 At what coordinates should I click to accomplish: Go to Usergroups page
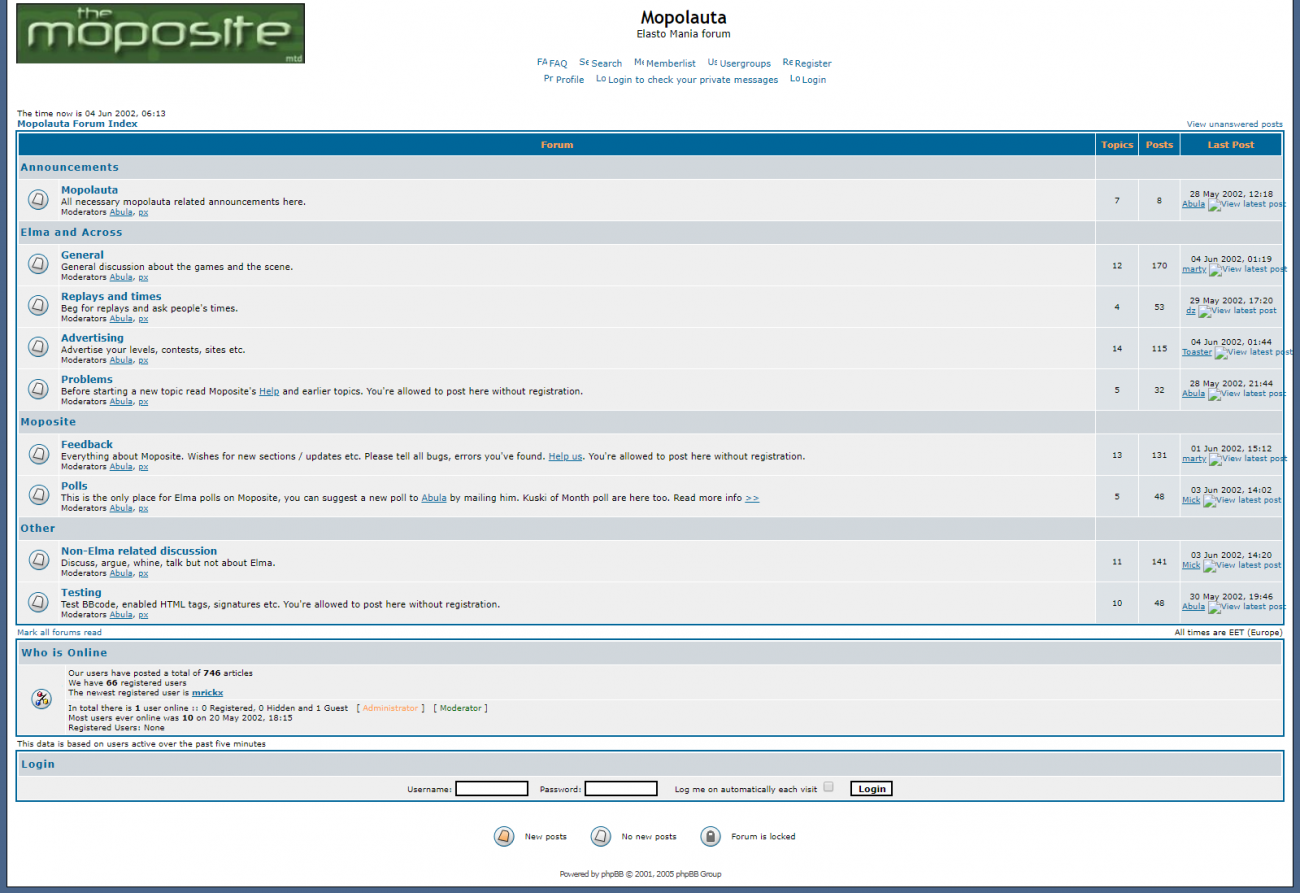click(745, 63)
